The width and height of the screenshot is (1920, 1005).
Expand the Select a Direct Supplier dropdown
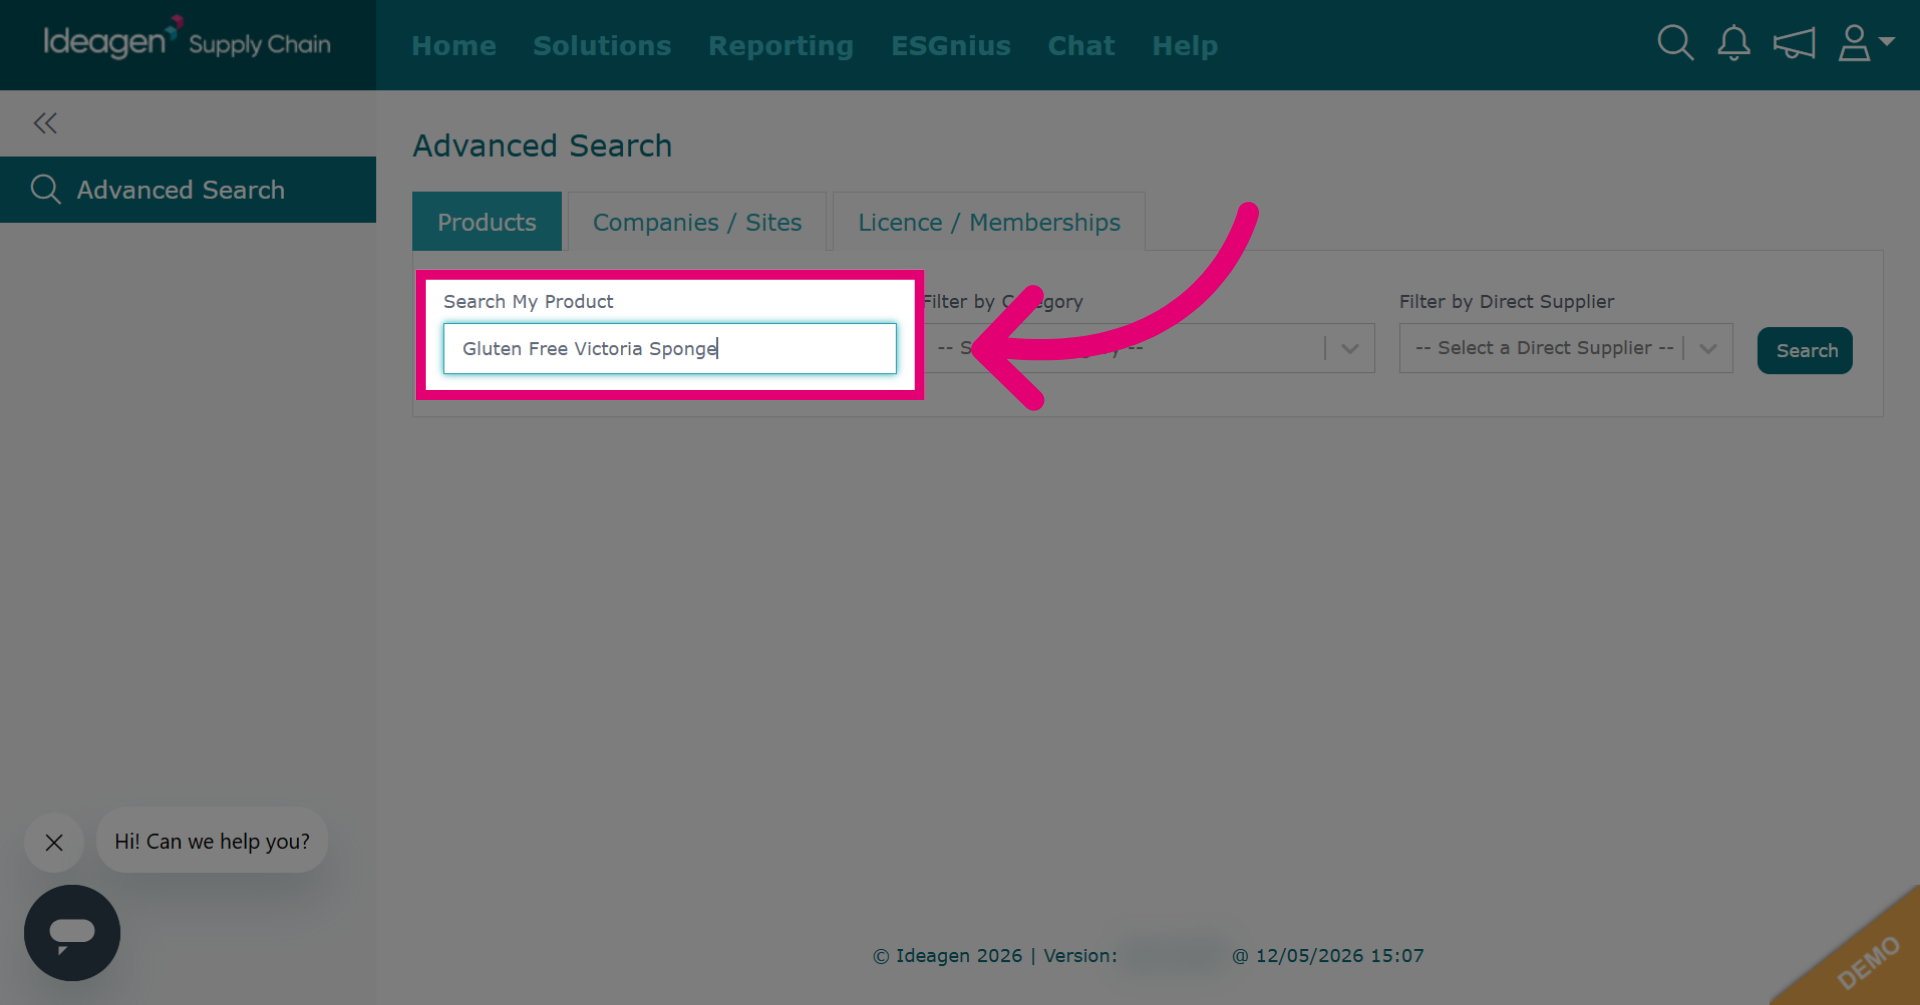1565,348
